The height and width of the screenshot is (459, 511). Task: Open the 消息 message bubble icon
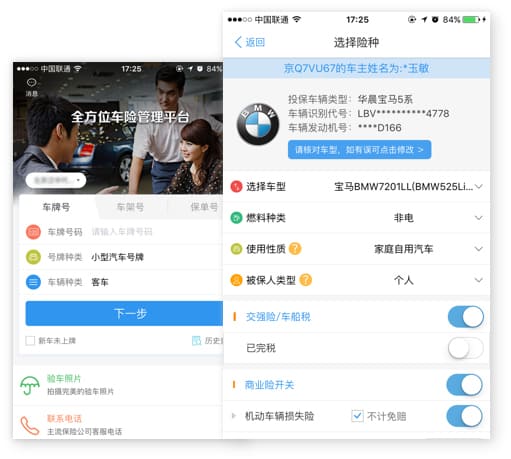click(x=32, y=82)
